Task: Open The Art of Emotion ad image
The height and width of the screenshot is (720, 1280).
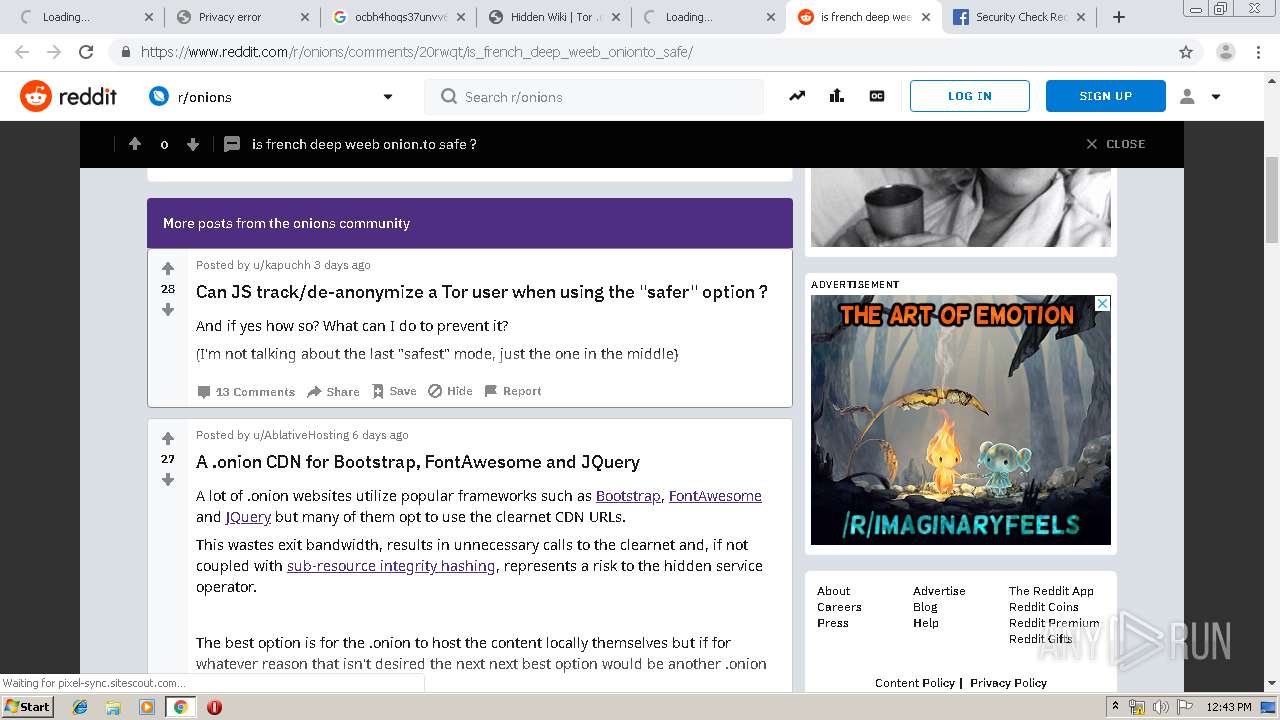Action: point(961,420)
